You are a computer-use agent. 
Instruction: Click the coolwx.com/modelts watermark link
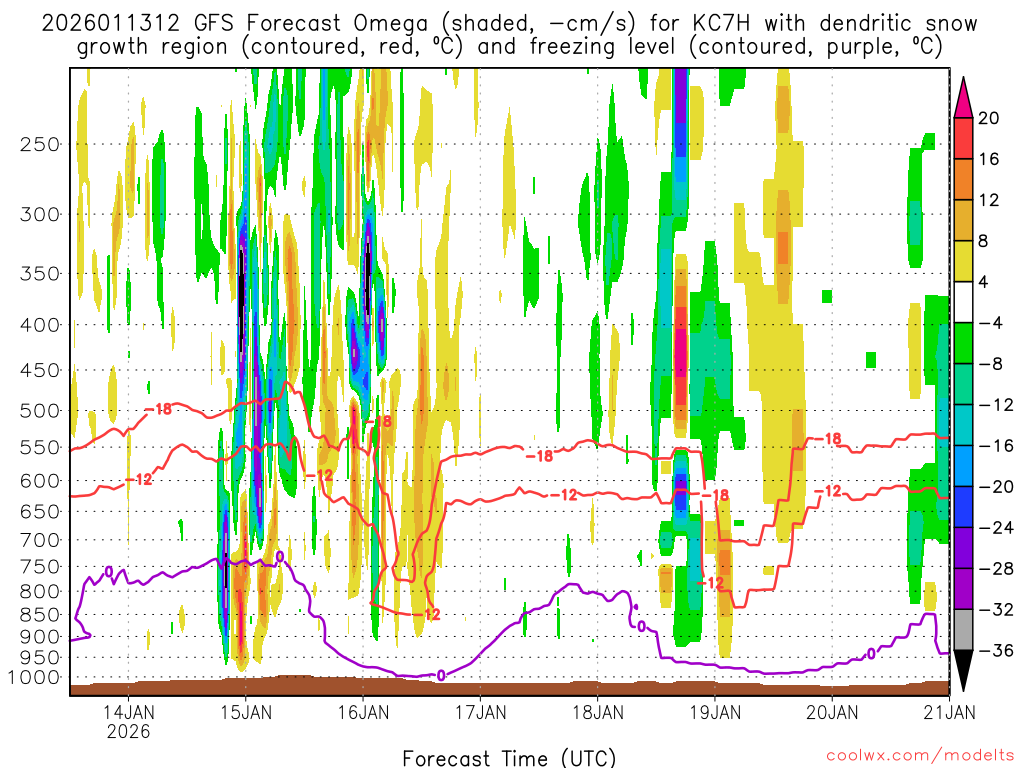(x=920, y=756)
